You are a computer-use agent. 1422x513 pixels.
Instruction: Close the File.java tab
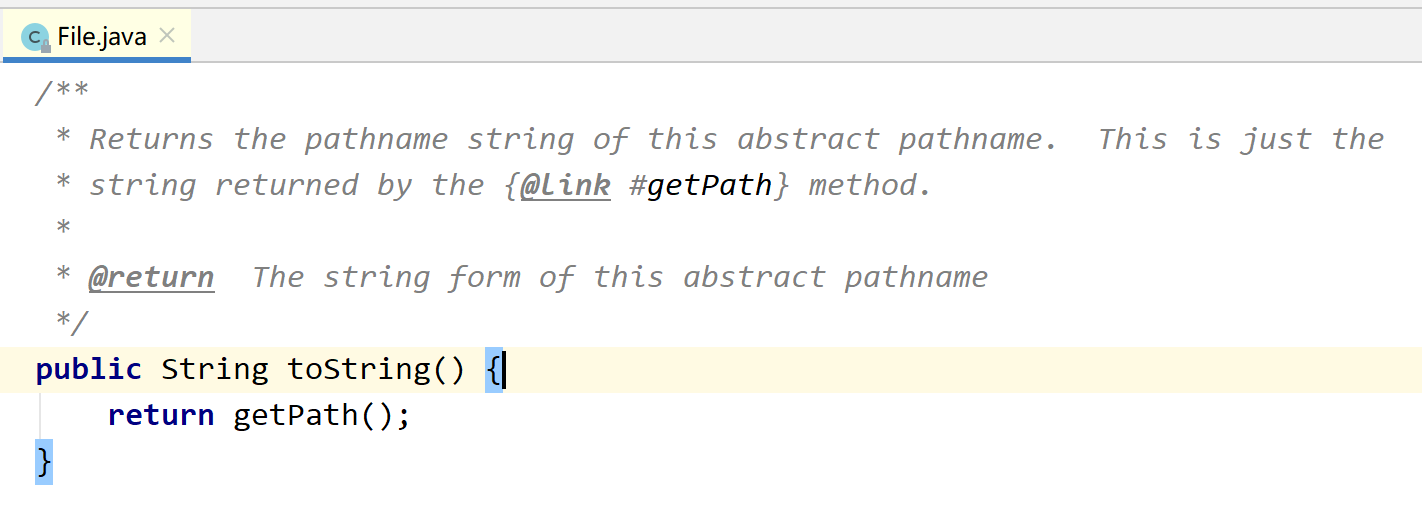pyautogui.click(x=167, y=36)
